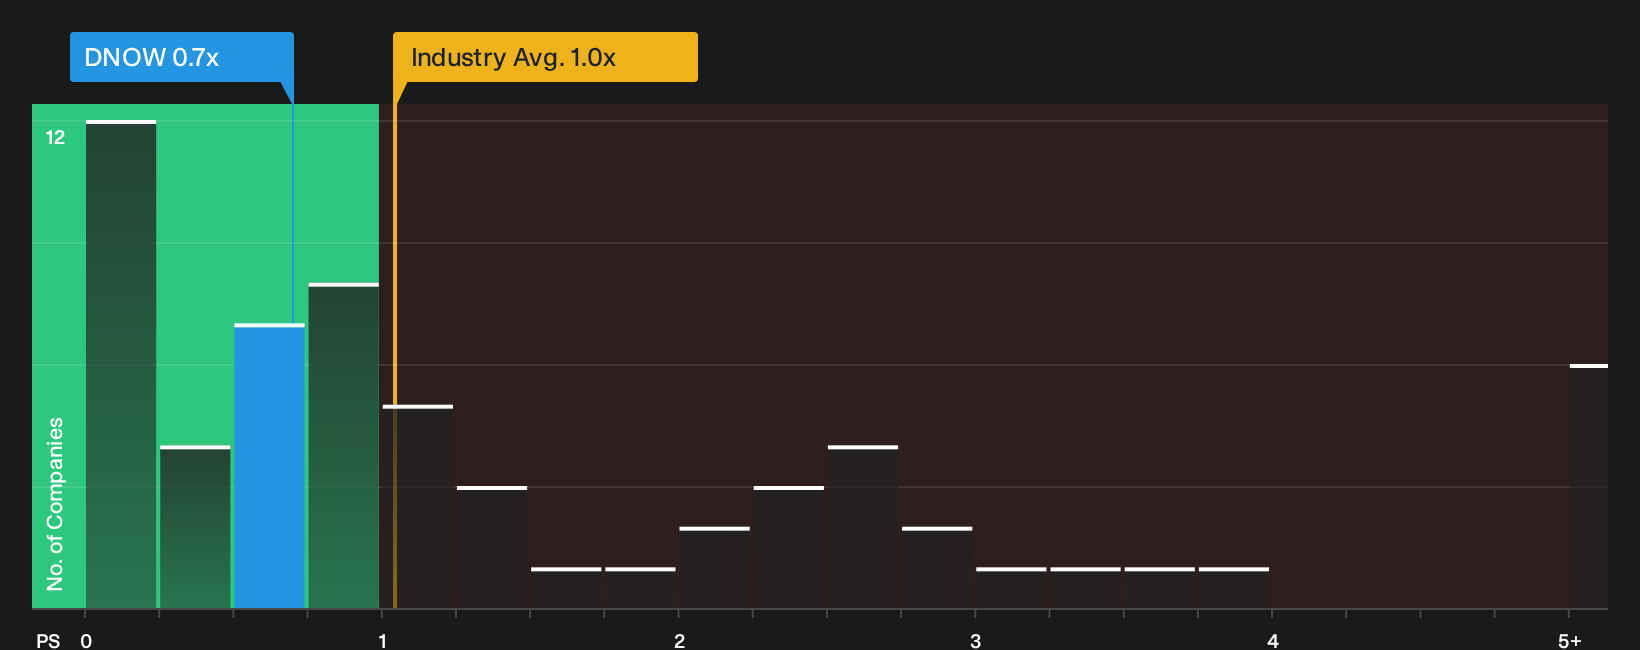Click the 'No. of Companies' axis title
Viewport: 1640px width, 650px height.
click(55, 504)
